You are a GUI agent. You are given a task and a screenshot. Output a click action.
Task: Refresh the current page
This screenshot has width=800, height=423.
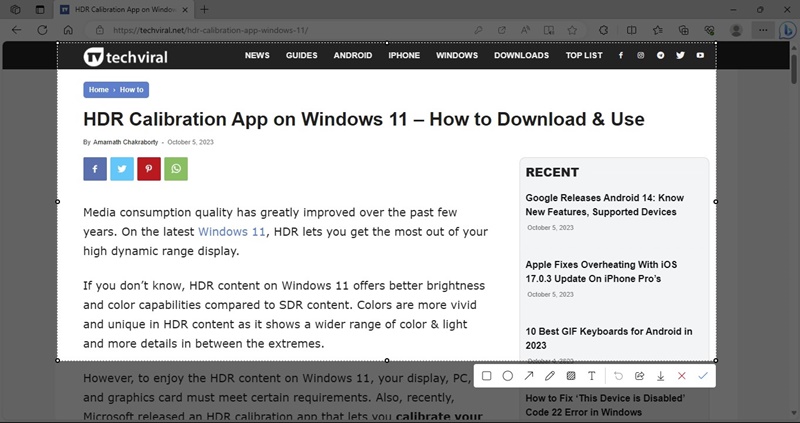(42, 30)
